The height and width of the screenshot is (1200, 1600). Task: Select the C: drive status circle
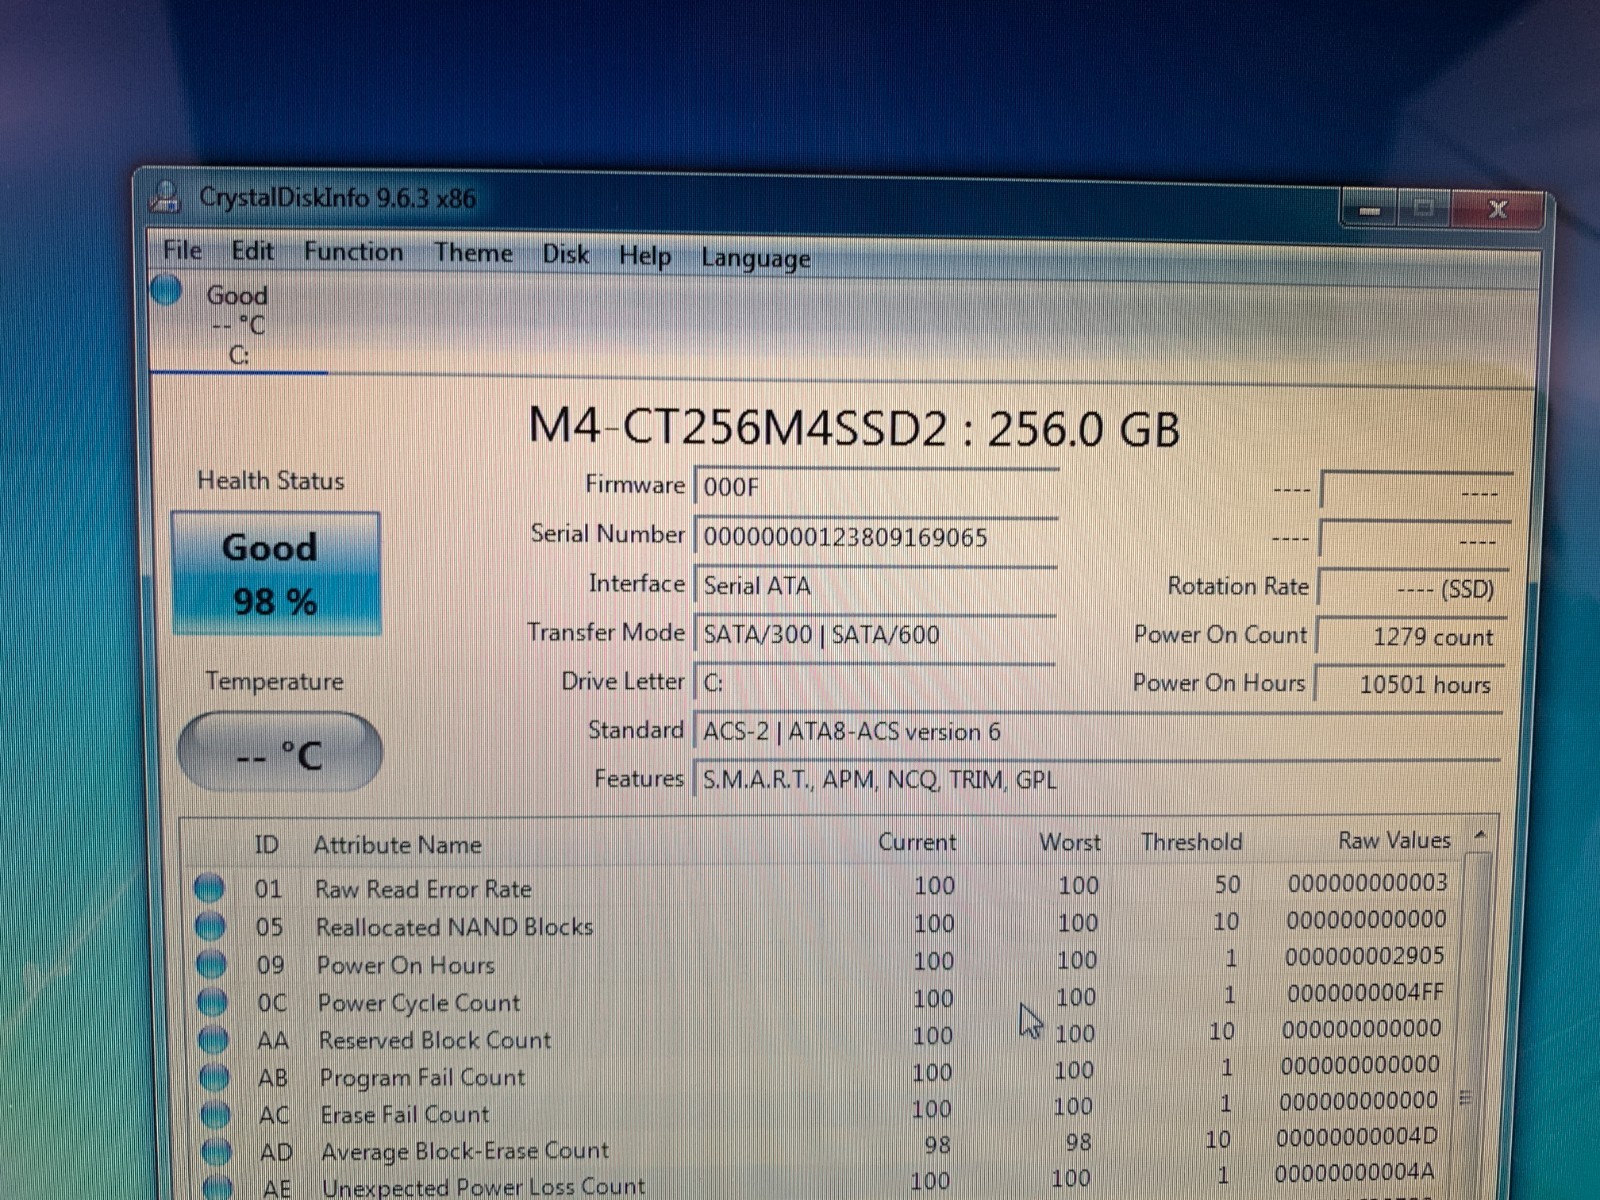166,291
